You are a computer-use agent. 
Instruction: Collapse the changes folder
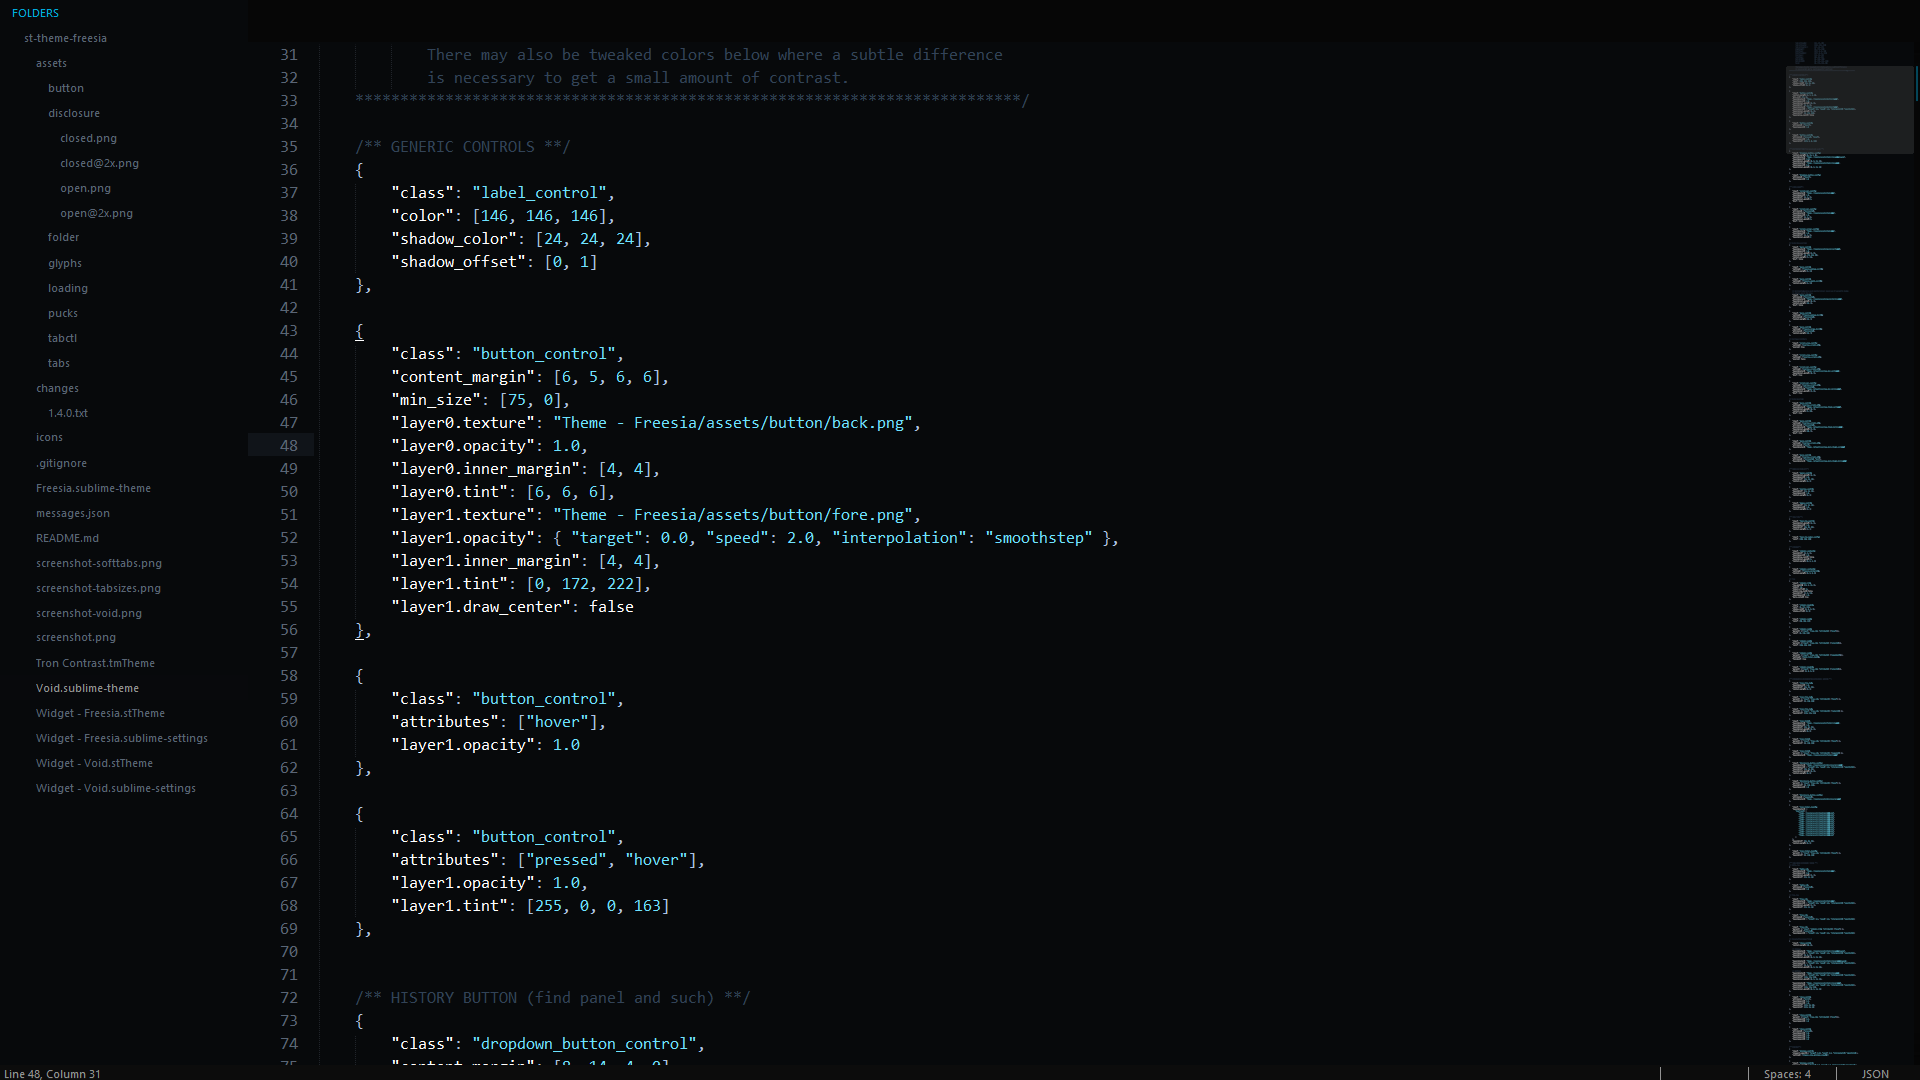coord(57,388)
